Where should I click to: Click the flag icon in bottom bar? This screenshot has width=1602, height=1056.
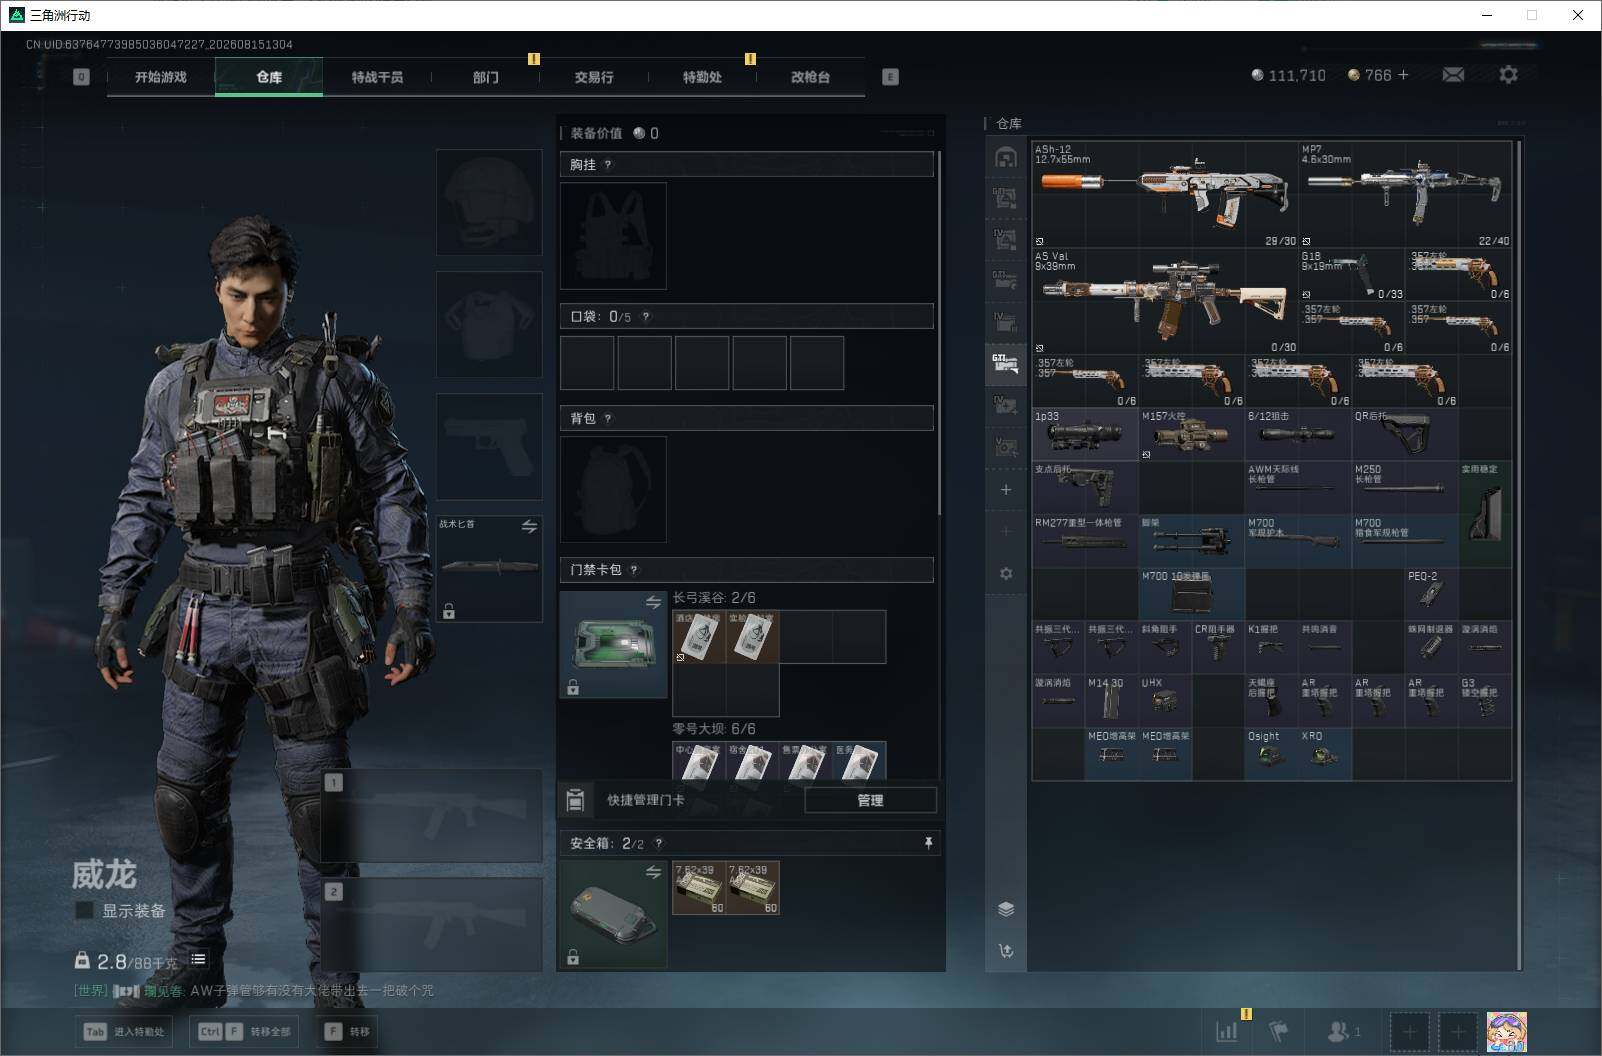pyautogui.click(x=1278, y=1031)
